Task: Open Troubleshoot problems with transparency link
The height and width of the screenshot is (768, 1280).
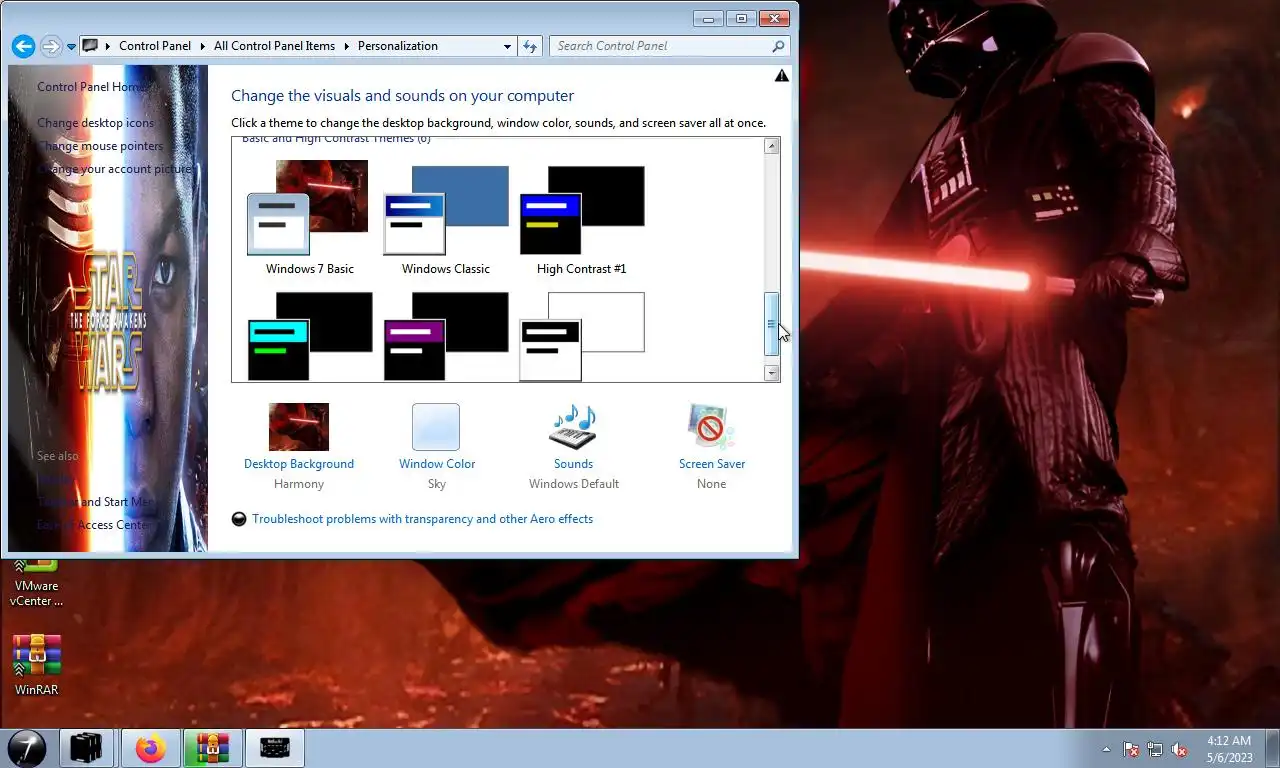Action: [422, 519]
